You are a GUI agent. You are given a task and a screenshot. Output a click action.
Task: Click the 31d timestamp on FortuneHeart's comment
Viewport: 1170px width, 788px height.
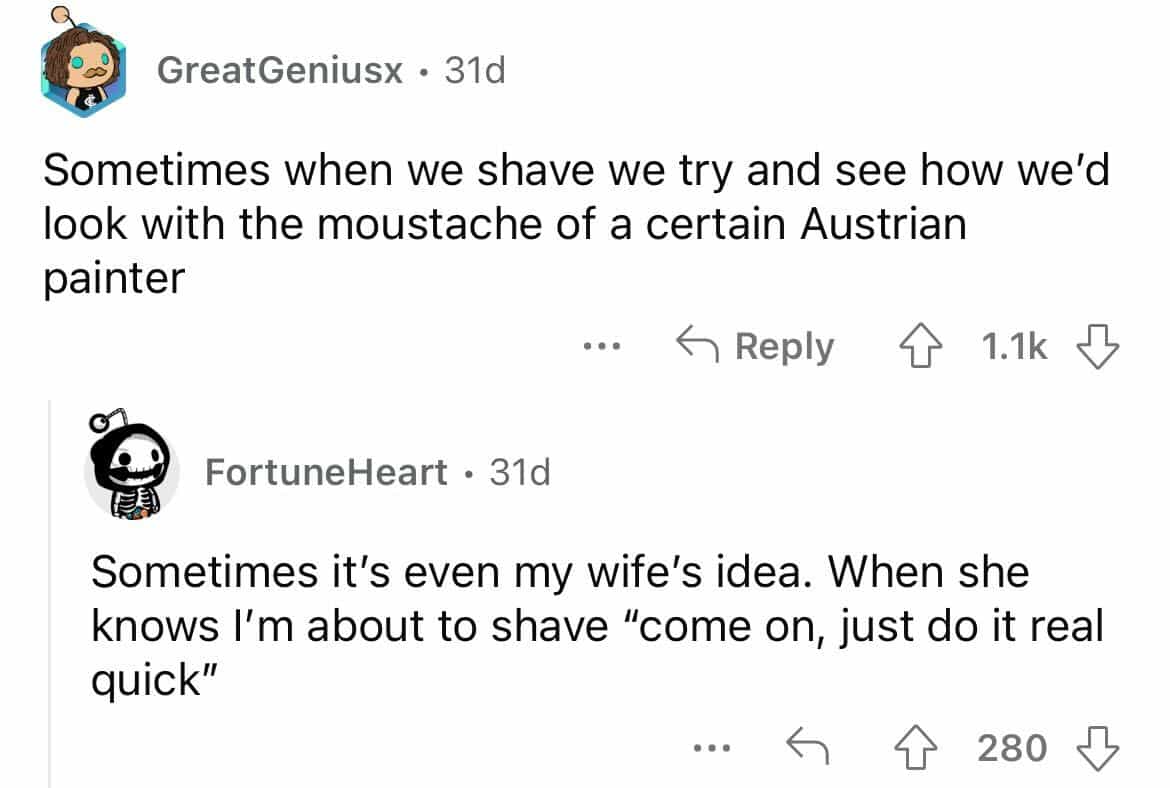(x=520, y=472)
